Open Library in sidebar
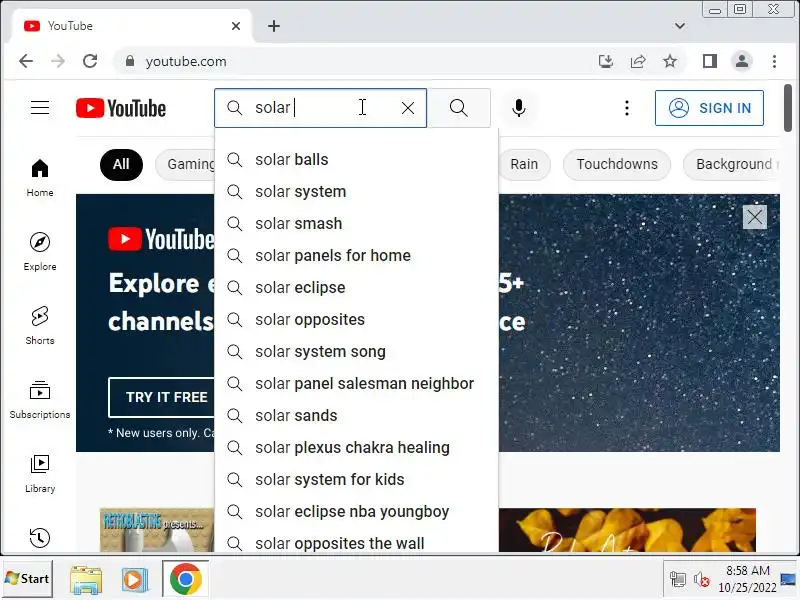The height and width of the screenshot is (600, 800). click(40, 474)
